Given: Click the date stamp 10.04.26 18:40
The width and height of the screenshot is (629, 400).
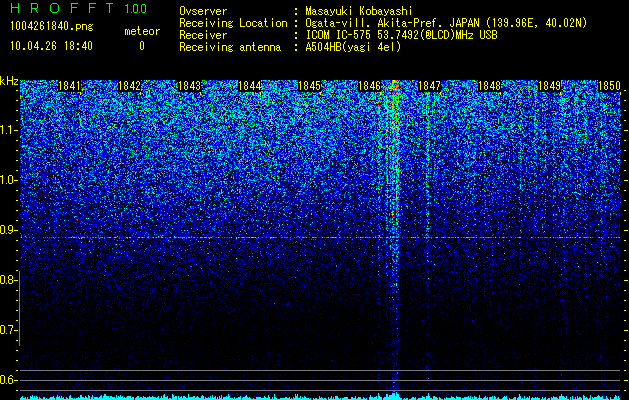Looking at the screenshot, I should pyautogui.click(x=51, y=46).
